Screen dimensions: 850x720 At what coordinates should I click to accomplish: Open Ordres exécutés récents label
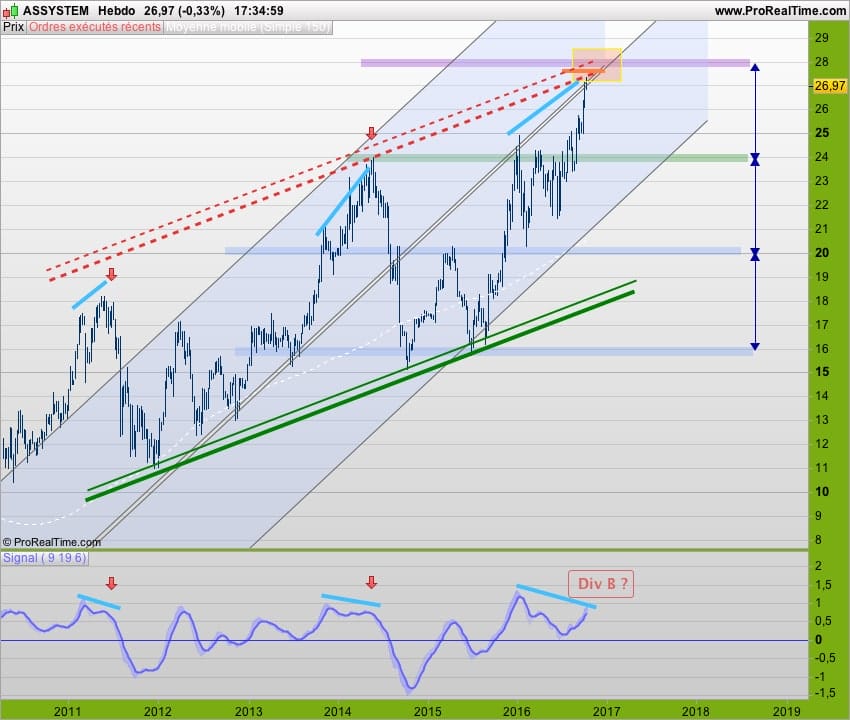pyautogui.click(x=95, y=27)
